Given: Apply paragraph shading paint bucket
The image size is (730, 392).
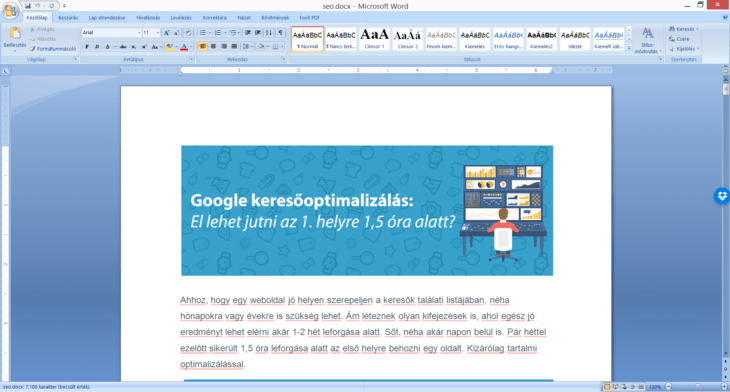Looking at the screenshot, I should [x=261, y=47].
